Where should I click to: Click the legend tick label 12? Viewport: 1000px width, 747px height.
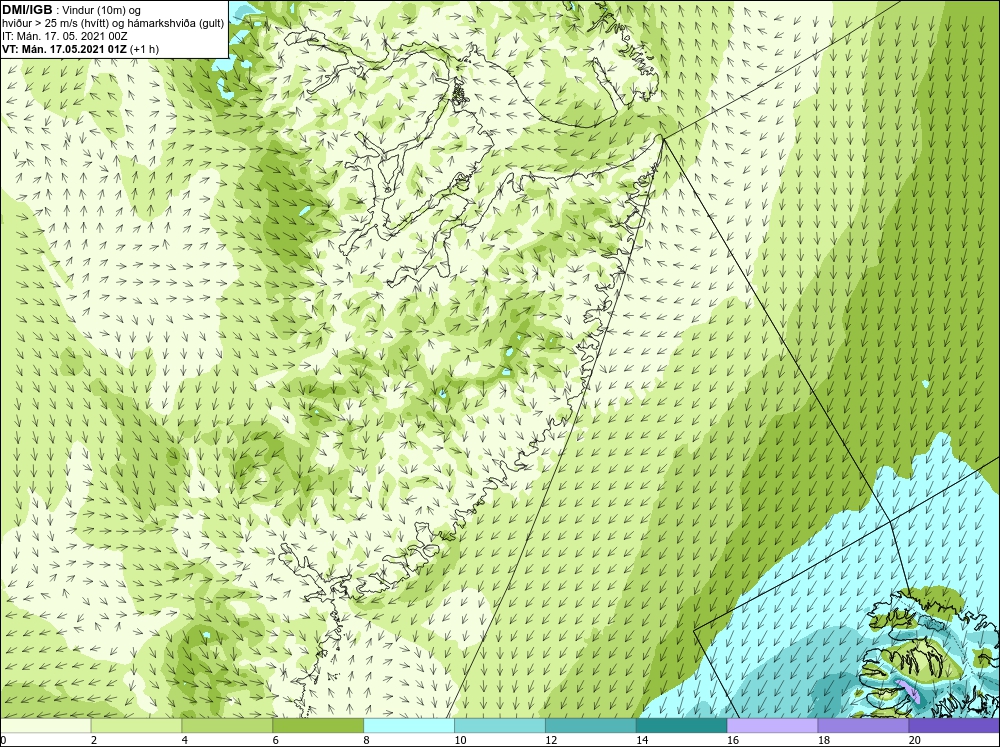point(551,740)
